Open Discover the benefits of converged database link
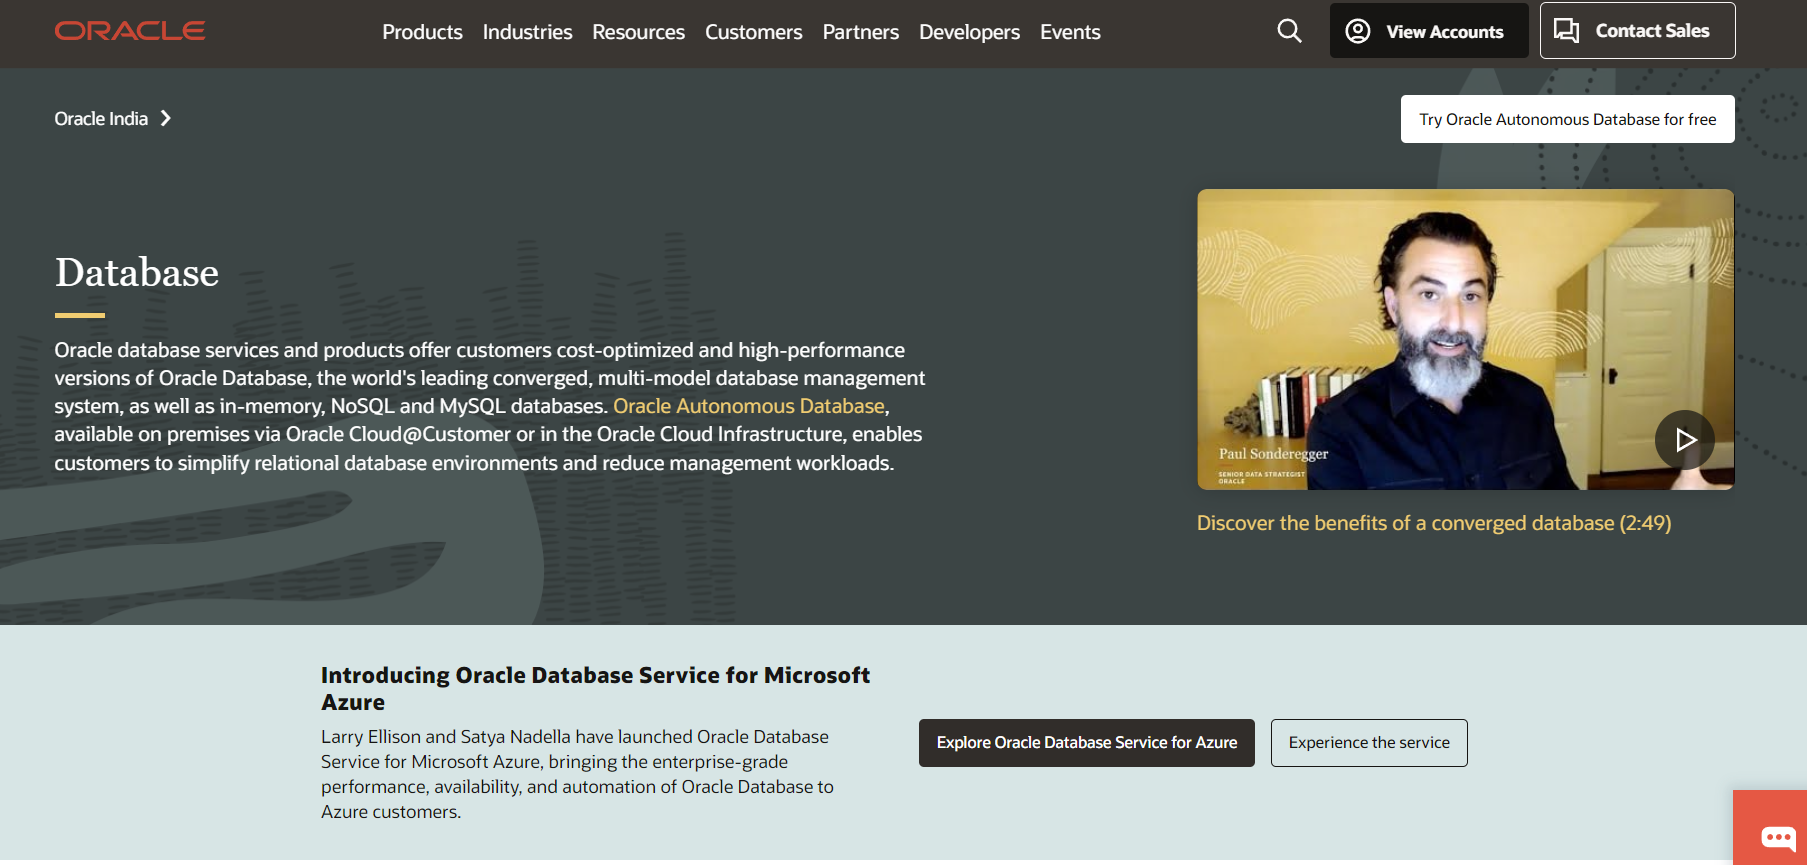The height and width of the screenshot is (865, 1807). tap(1433, 523)
